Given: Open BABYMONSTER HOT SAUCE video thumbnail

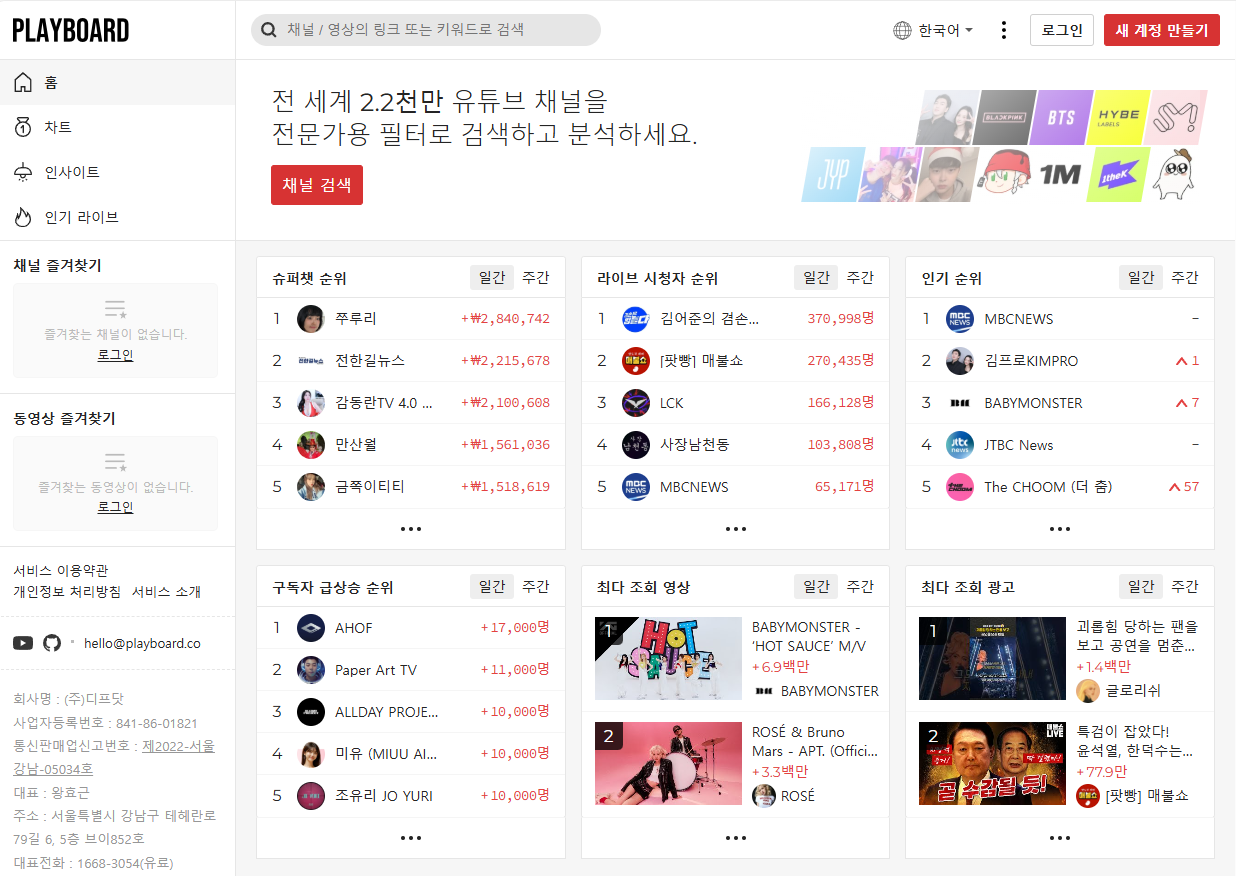Looking at the screenshot, I should [x=668, y=658].
